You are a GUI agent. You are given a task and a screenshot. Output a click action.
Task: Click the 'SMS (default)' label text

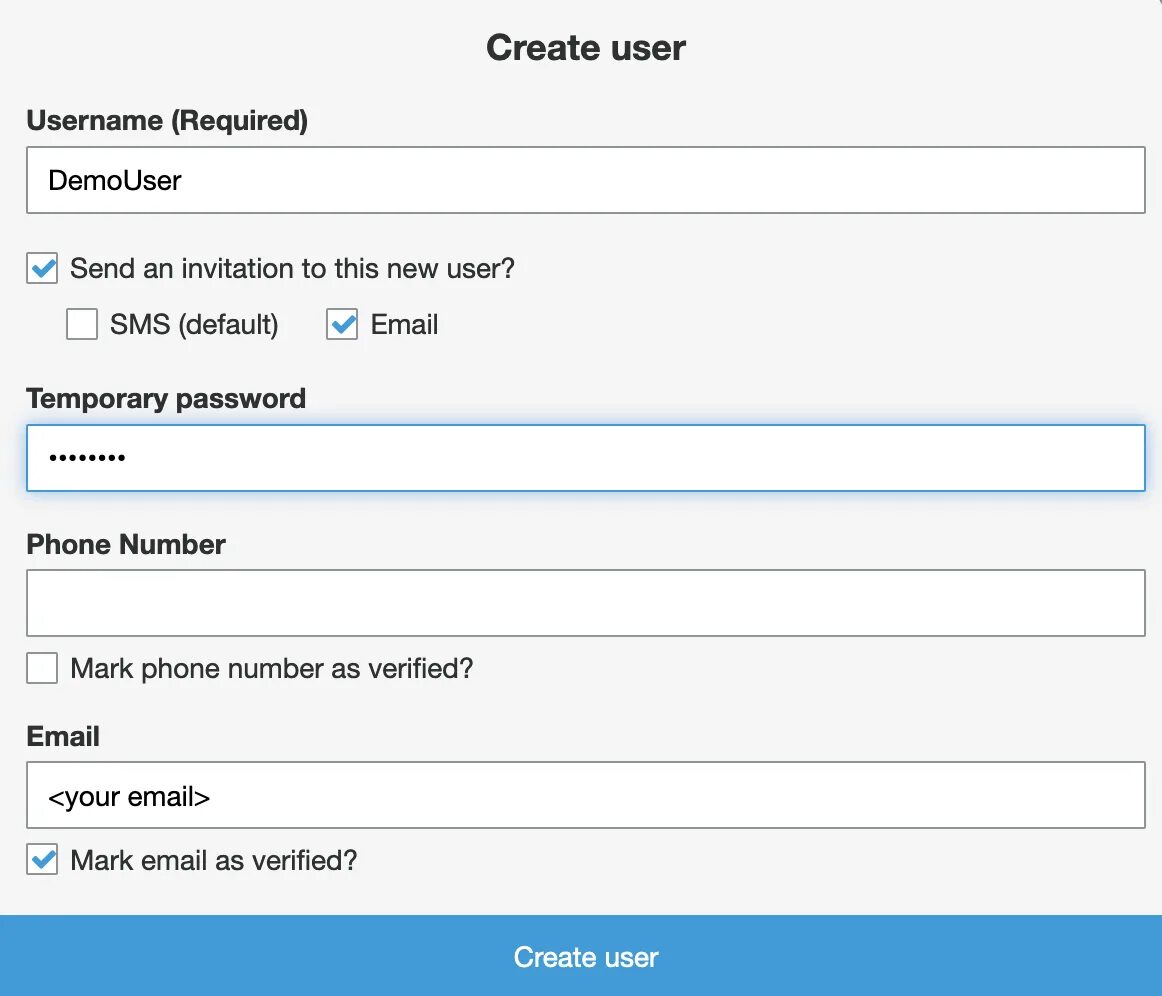click(x=194, y=325)
